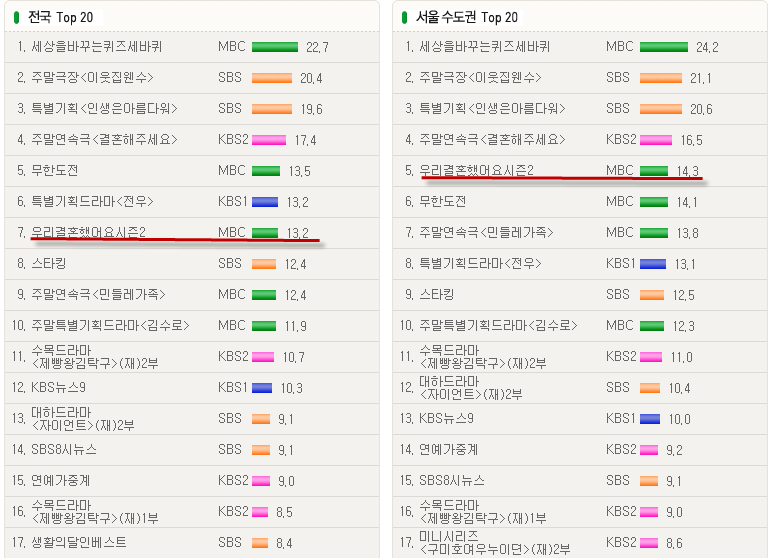Click SBS8시뉴스 in the 전국 list
Viewport: 773px width, 558px height.
64,450
